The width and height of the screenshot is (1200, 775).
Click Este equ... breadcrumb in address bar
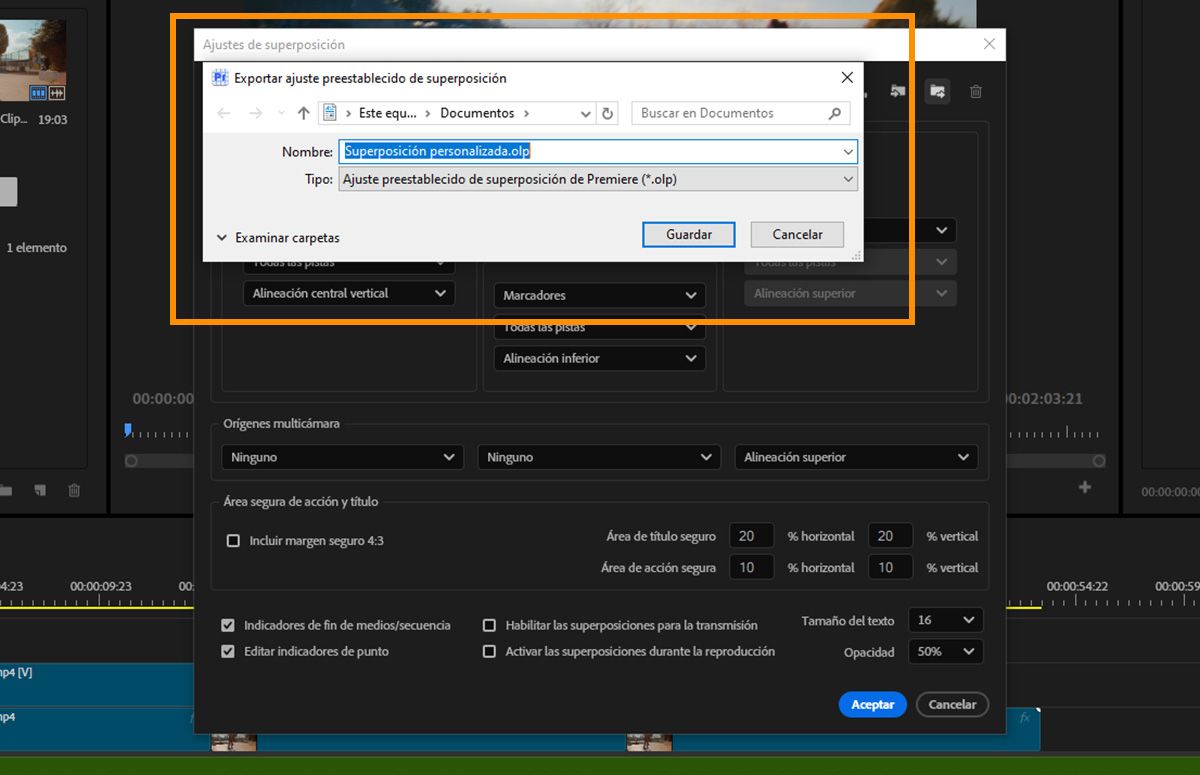point(387,113)
